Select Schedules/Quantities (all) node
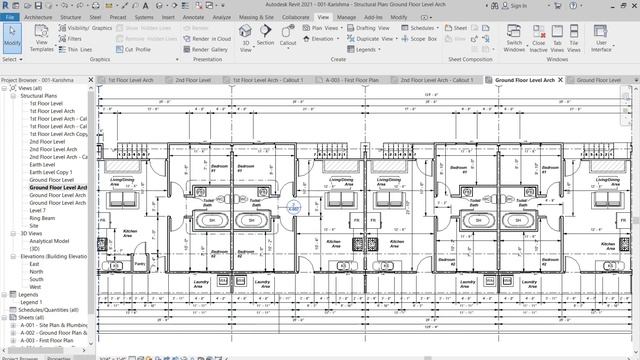This screenshot has width=640, height=360. click(x=48, y=310)
